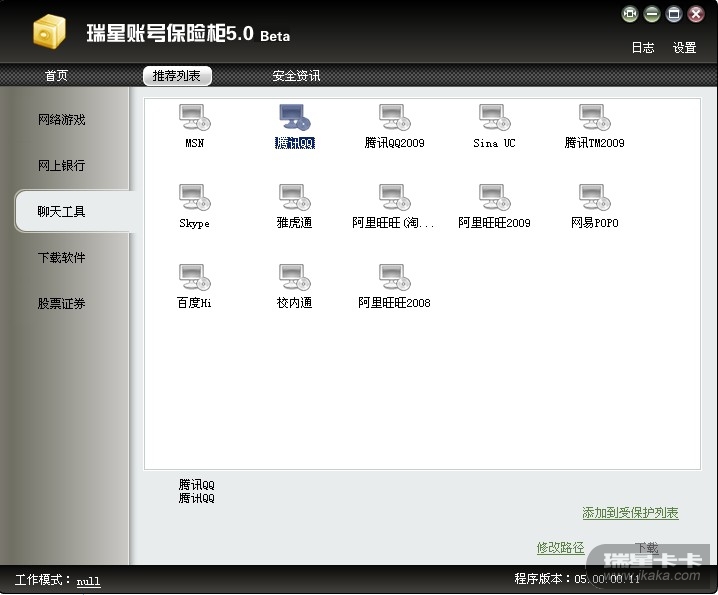Open the 日志 log view
The width and height of the screenshot is (718, 595).
[643, 48]
